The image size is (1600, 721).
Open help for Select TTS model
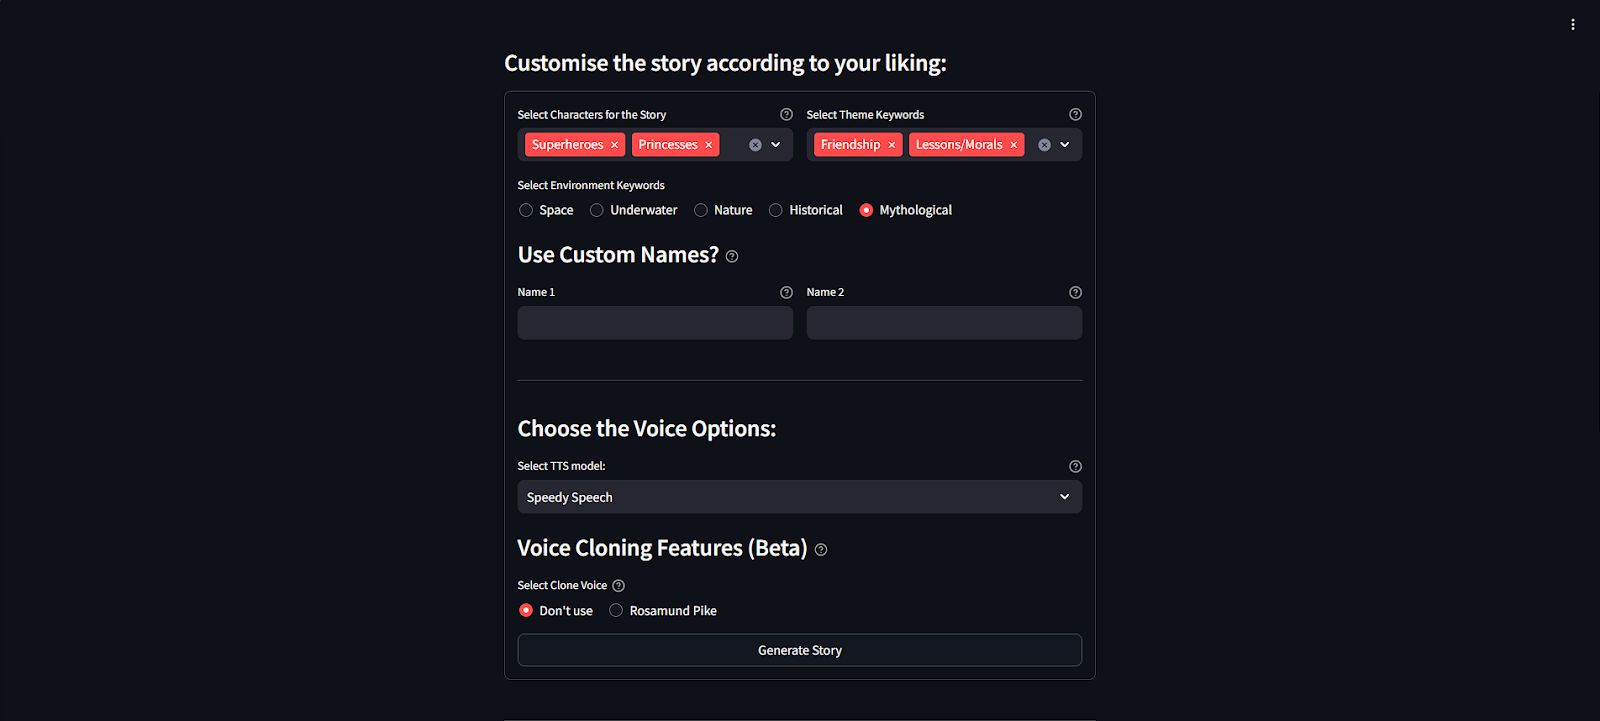tap(1075, 466)
